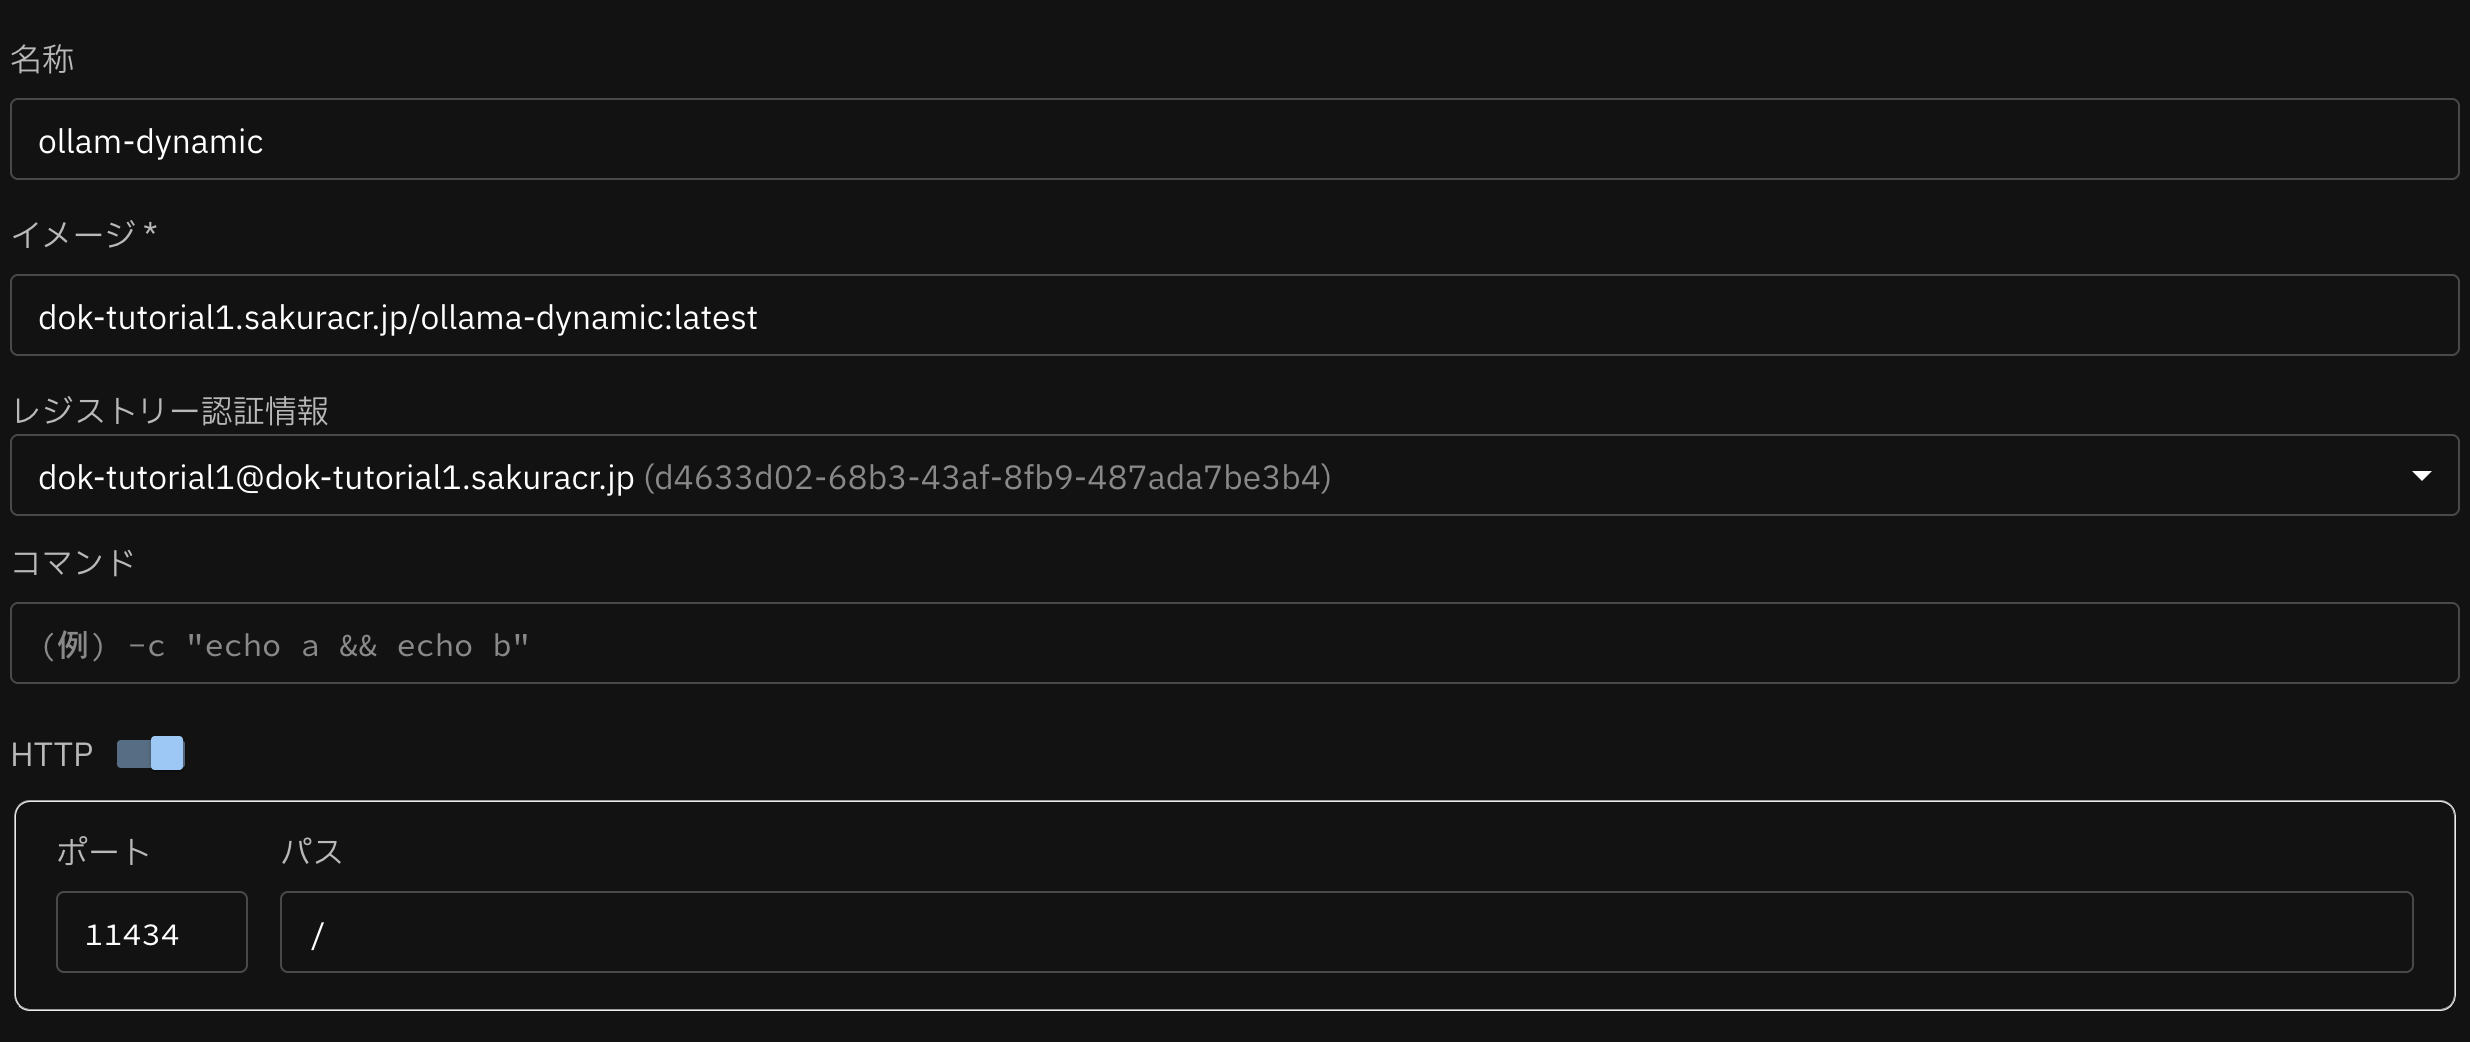The width and height of the screenshot is (2470, 1042).
Task: Click the HTTP label text
Action: pyautogui.click(x=51, y=754)
